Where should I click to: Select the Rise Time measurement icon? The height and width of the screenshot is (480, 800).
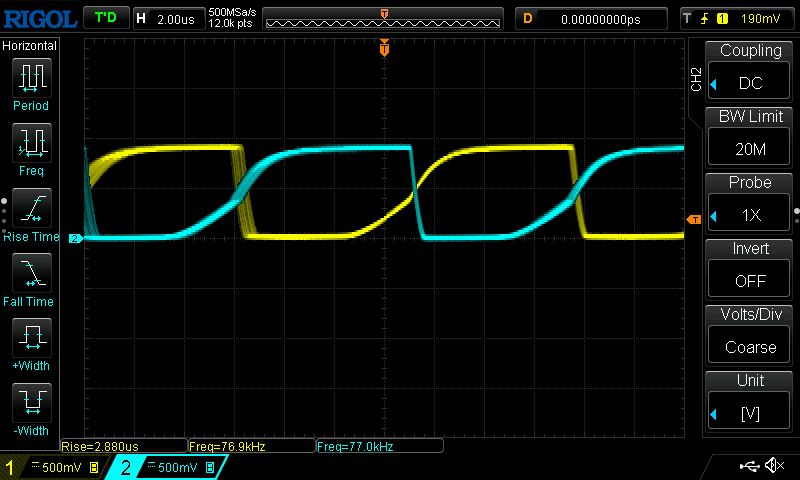click(x=31, y=210)
